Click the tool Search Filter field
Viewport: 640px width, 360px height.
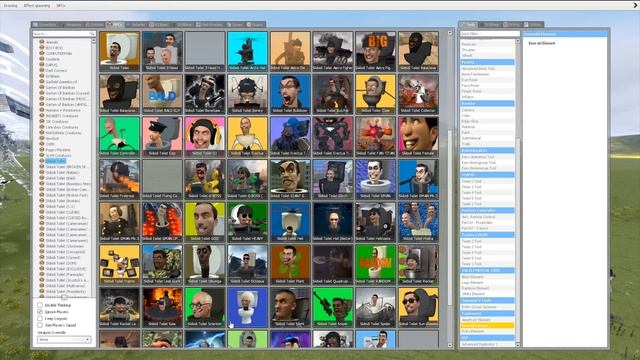490,33
